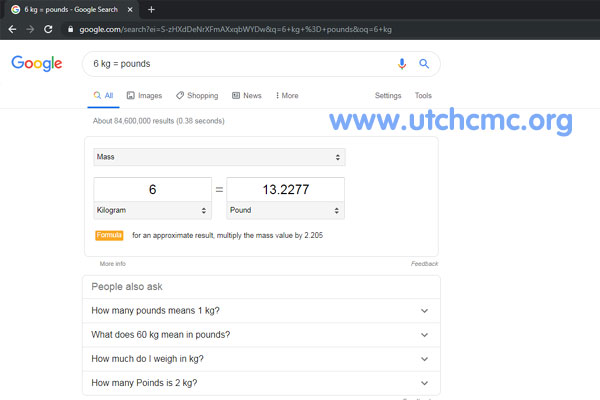Click the 'People also ask' heading
600x400 pixels.
127,287
